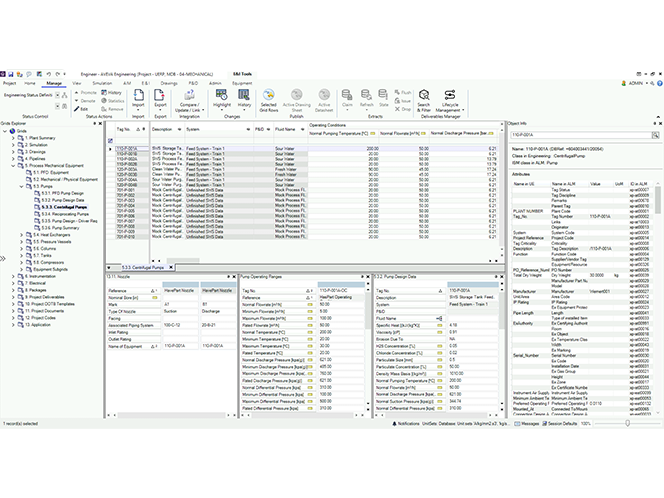Tick the checkbox in the grid filter row
Viewport: 664px width, 498px height.
click(111, 140)
